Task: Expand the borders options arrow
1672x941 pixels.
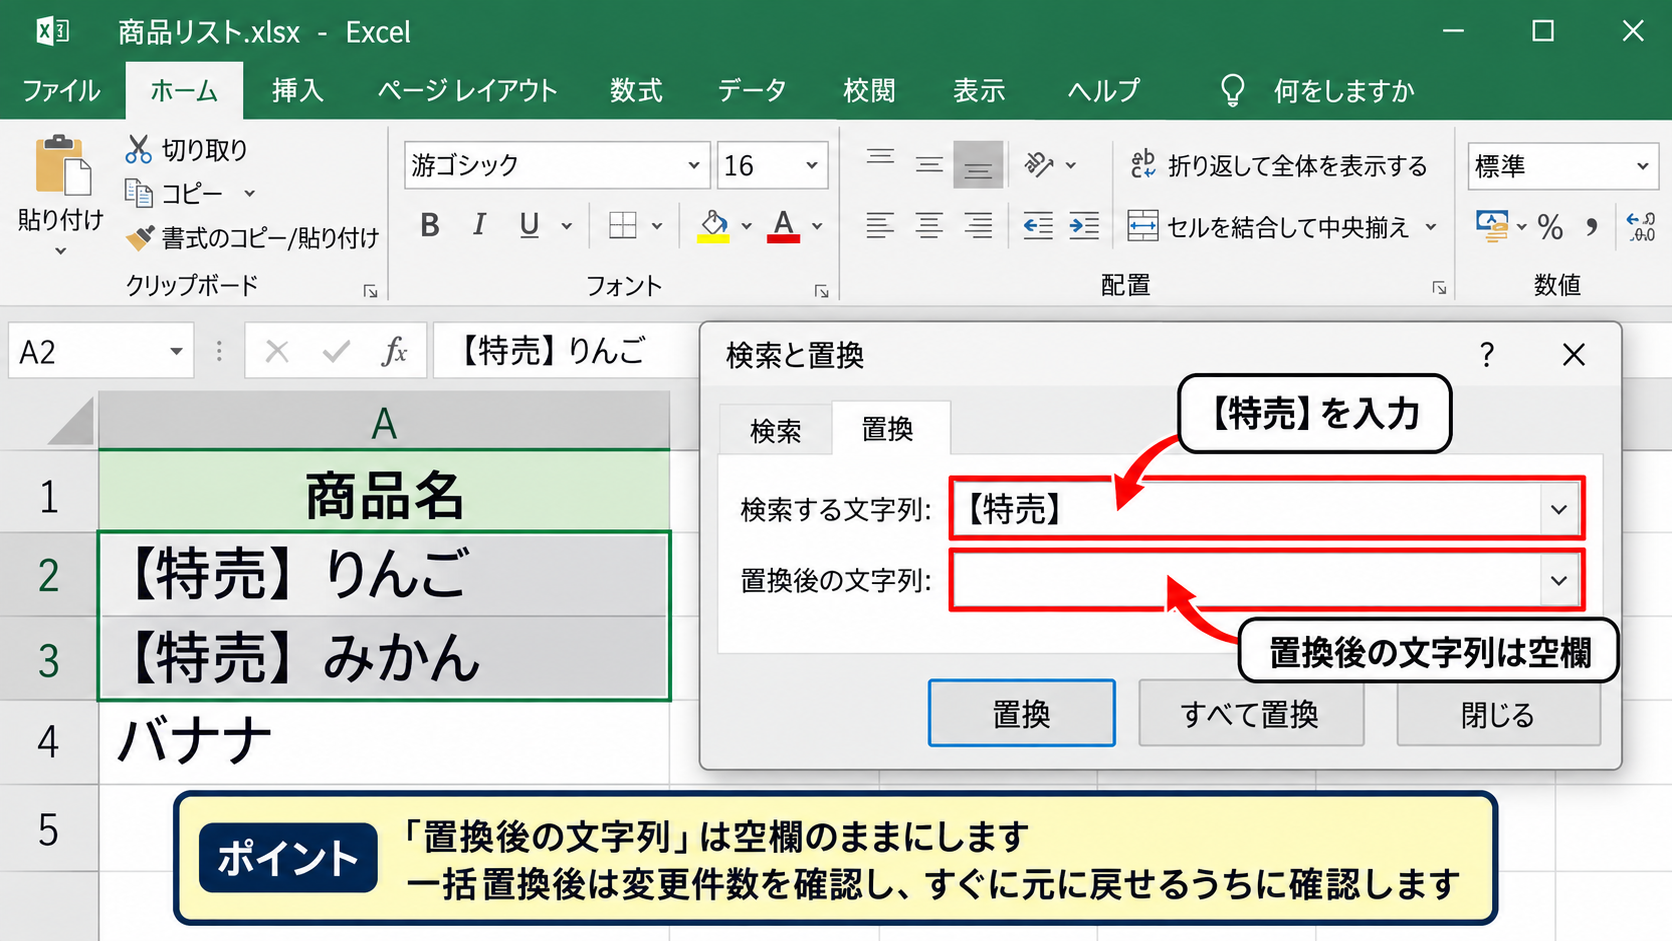Action: coord(657,226)
